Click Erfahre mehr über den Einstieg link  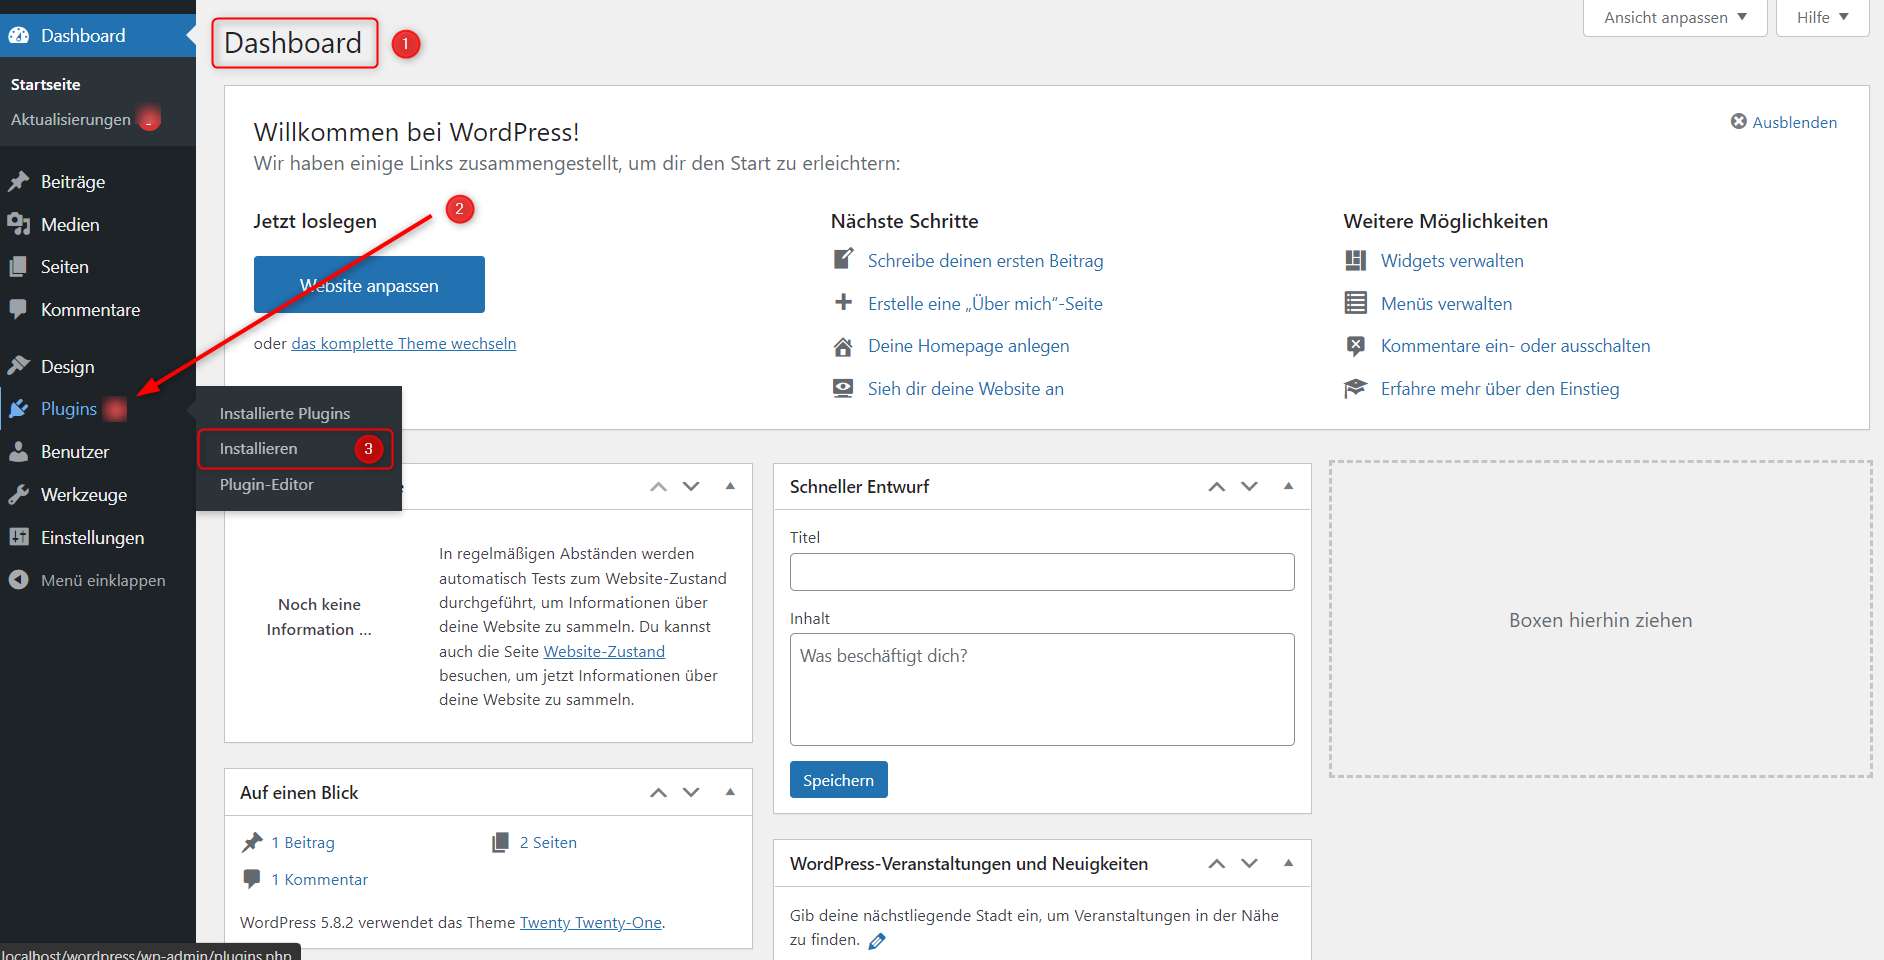click(1500, 389)
